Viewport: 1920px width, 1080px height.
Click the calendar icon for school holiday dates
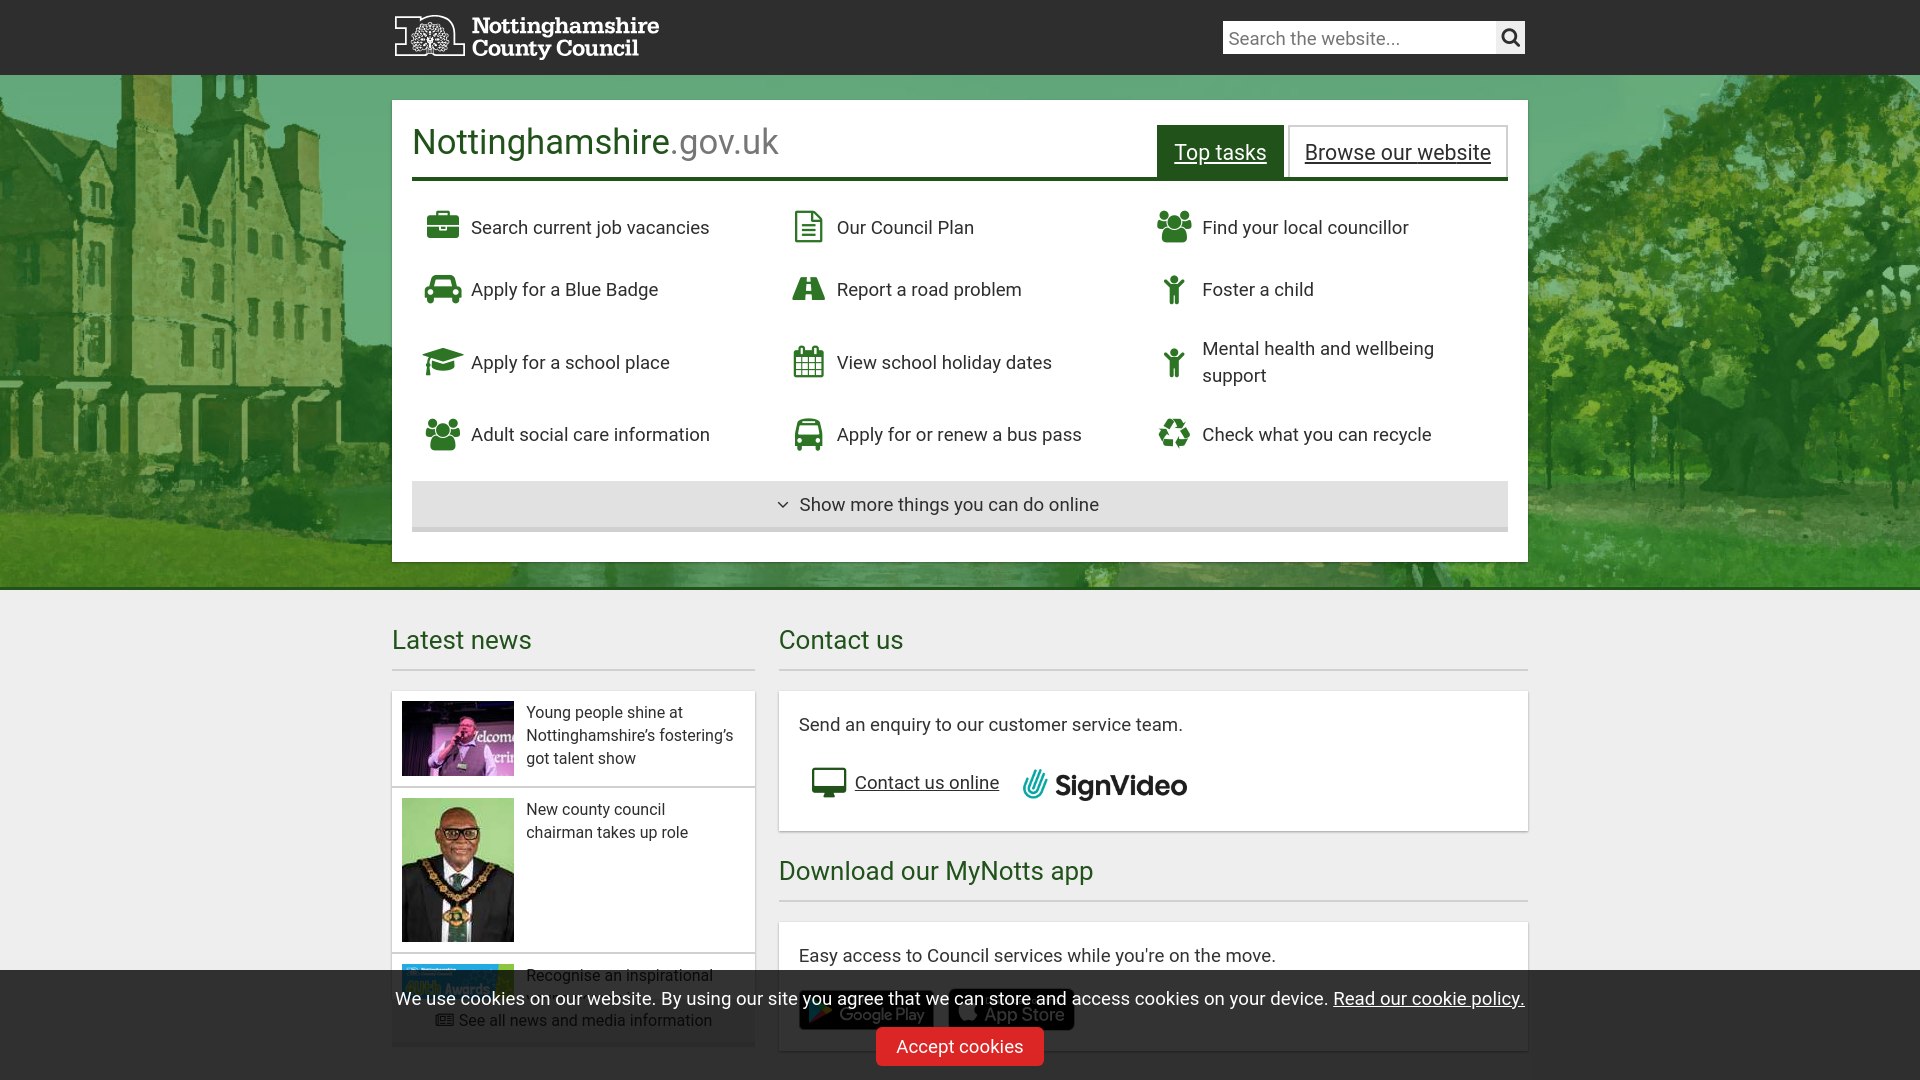point(808,361)
